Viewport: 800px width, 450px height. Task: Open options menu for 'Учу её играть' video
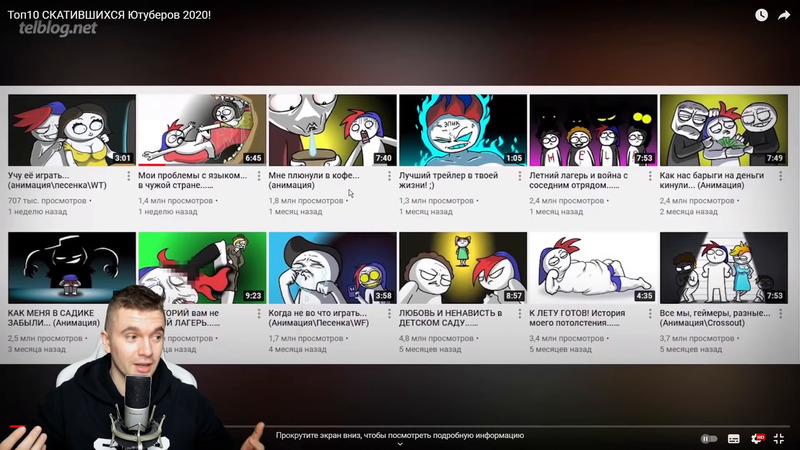[128, 176]
